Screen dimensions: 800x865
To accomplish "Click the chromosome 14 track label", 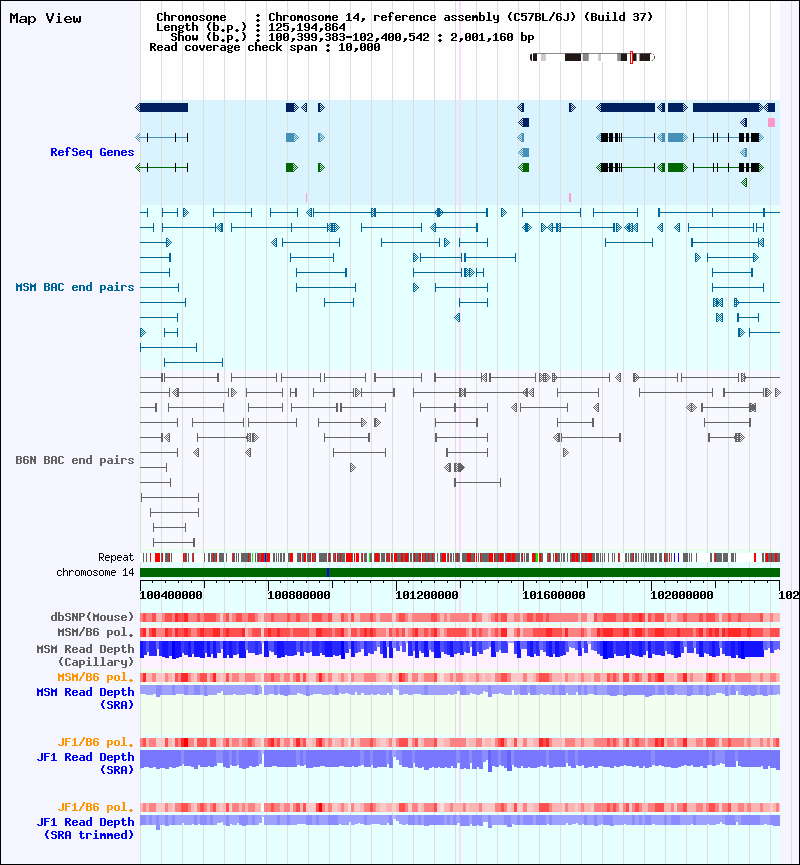I will pos(95,573).
